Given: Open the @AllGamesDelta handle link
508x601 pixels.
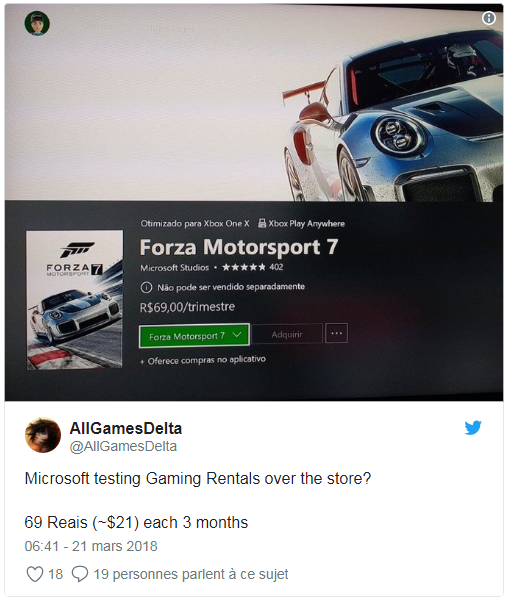Looking at the screenshot, I should pos(123,447).
